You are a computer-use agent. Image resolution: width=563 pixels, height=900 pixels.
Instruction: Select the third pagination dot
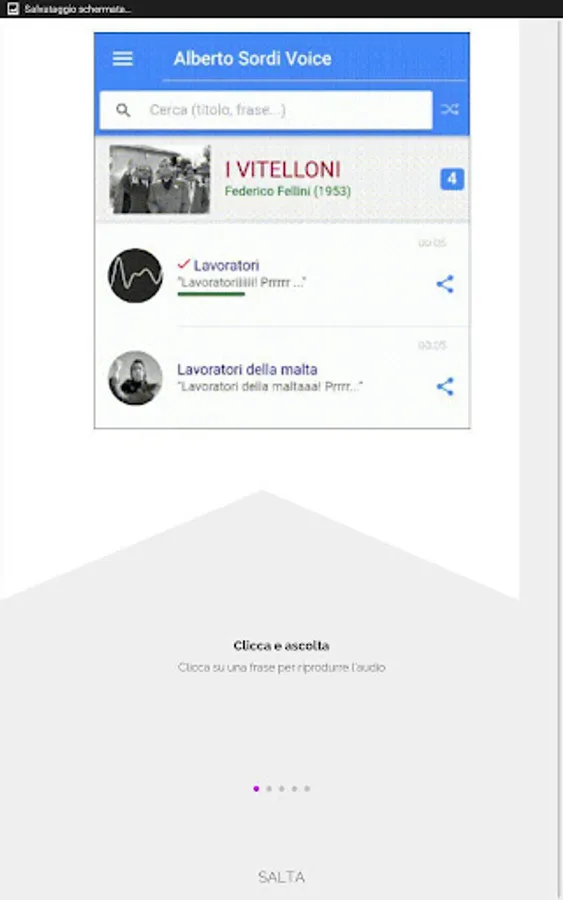click(281, 789)
